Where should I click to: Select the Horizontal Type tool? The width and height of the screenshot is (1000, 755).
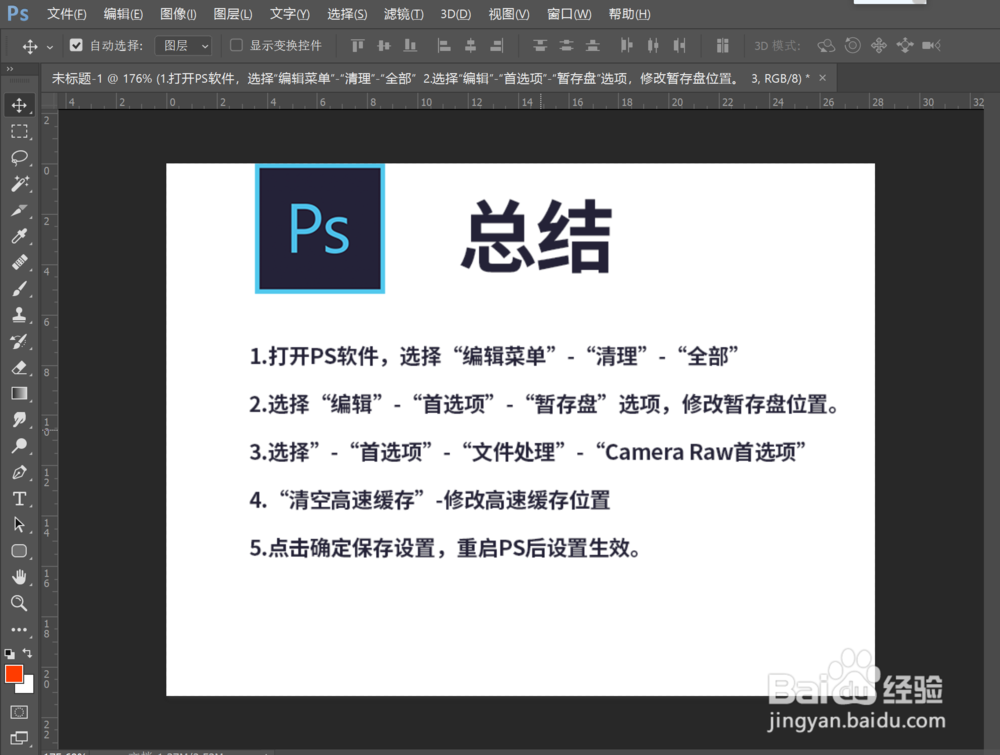(x=21, y=498)
